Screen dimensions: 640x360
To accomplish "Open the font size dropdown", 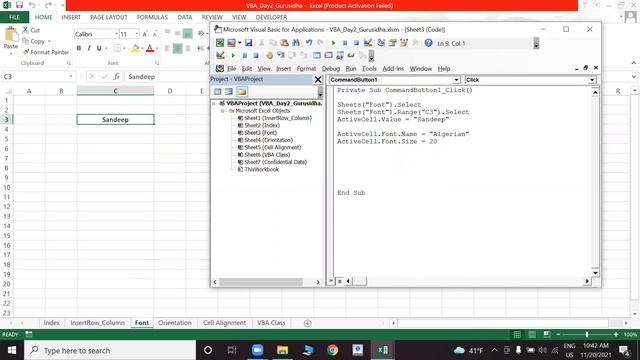I will point(137,34).
